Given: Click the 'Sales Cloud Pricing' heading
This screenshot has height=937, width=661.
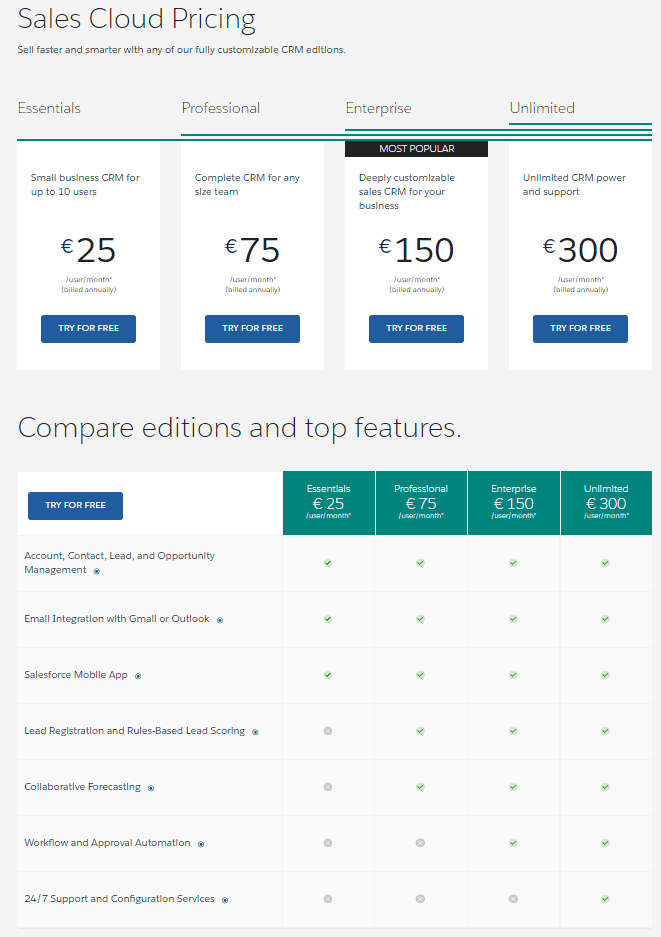Looking at the screenshot, I should (x=136, y=19).
